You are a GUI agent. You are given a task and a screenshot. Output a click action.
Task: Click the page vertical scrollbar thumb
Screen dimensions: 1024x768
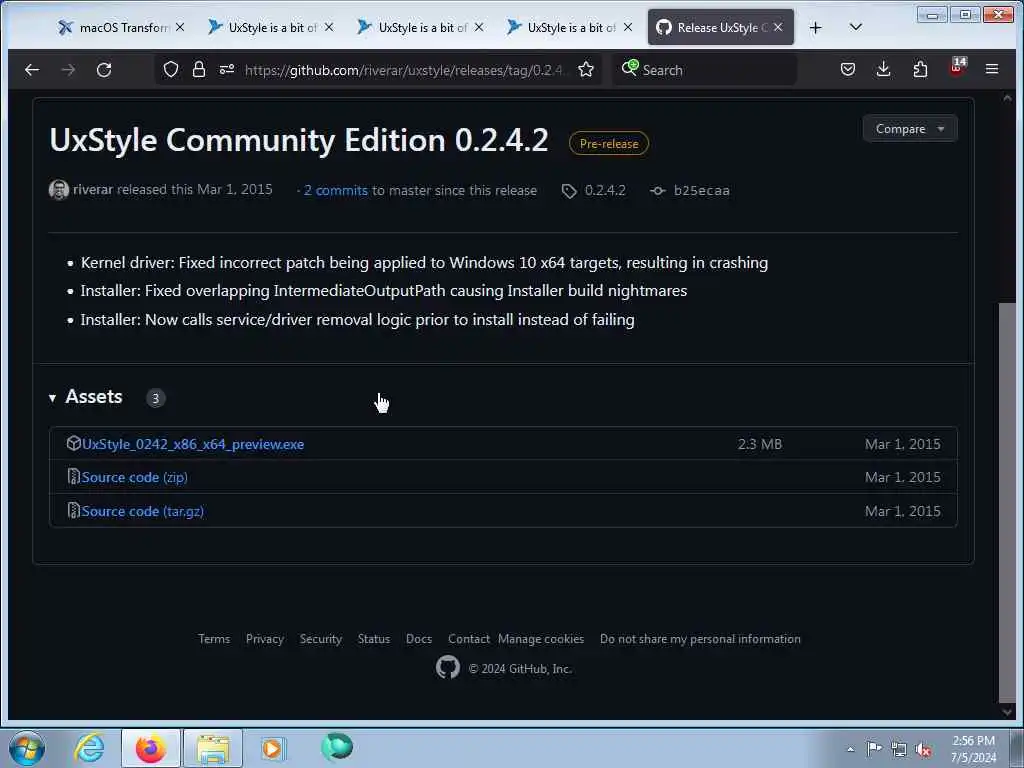tap(1007, 503)
